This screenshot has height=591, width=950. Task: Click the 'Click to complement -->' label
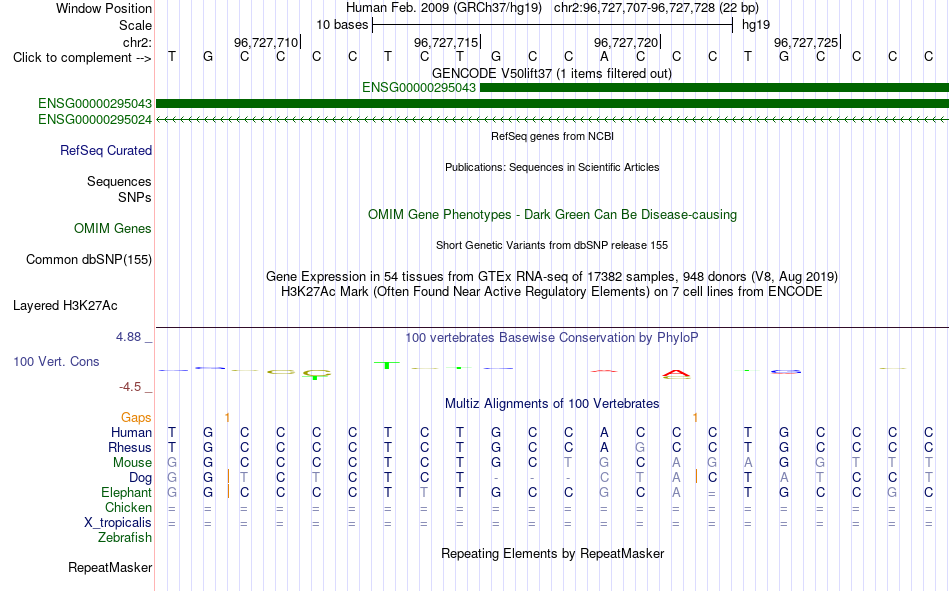click(x=82, y=58)
